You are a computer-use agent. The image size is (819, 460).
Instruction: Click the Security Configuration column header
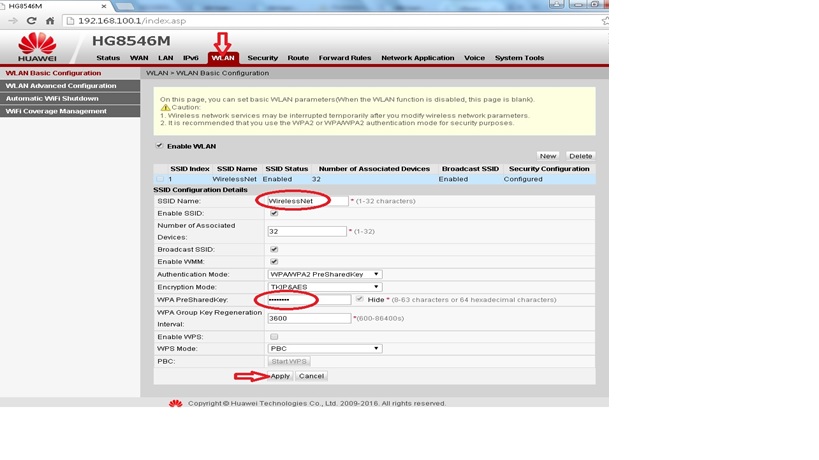point(549,169)
